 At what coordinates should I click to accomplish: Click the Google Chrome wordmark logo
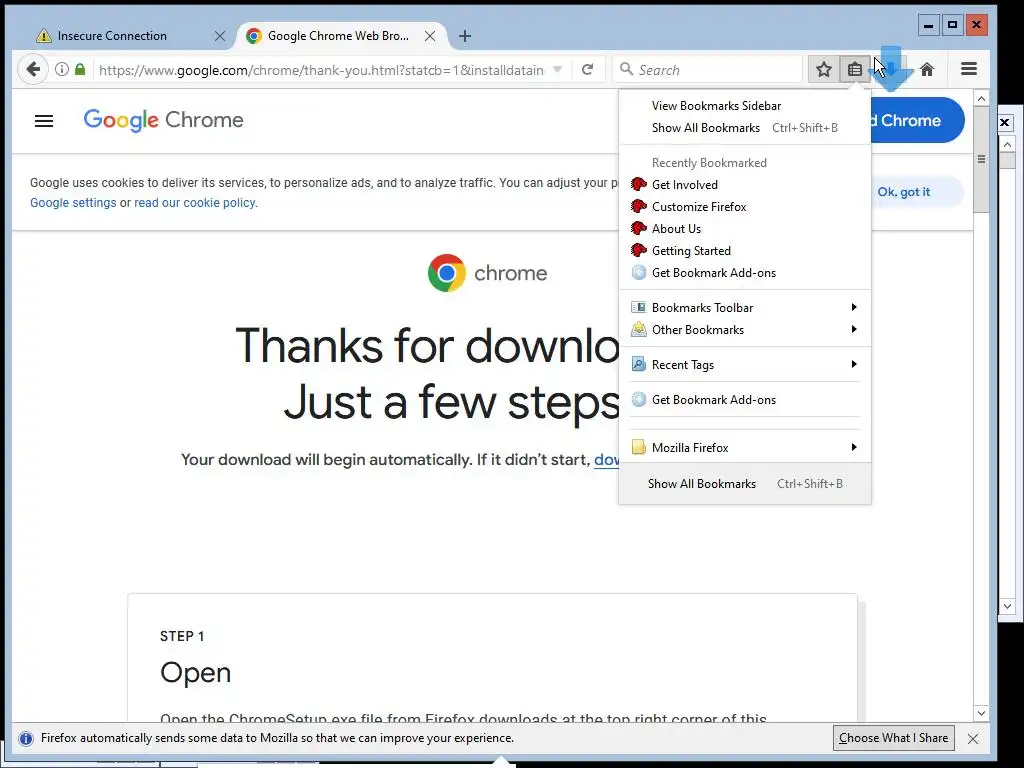[163, 120]
